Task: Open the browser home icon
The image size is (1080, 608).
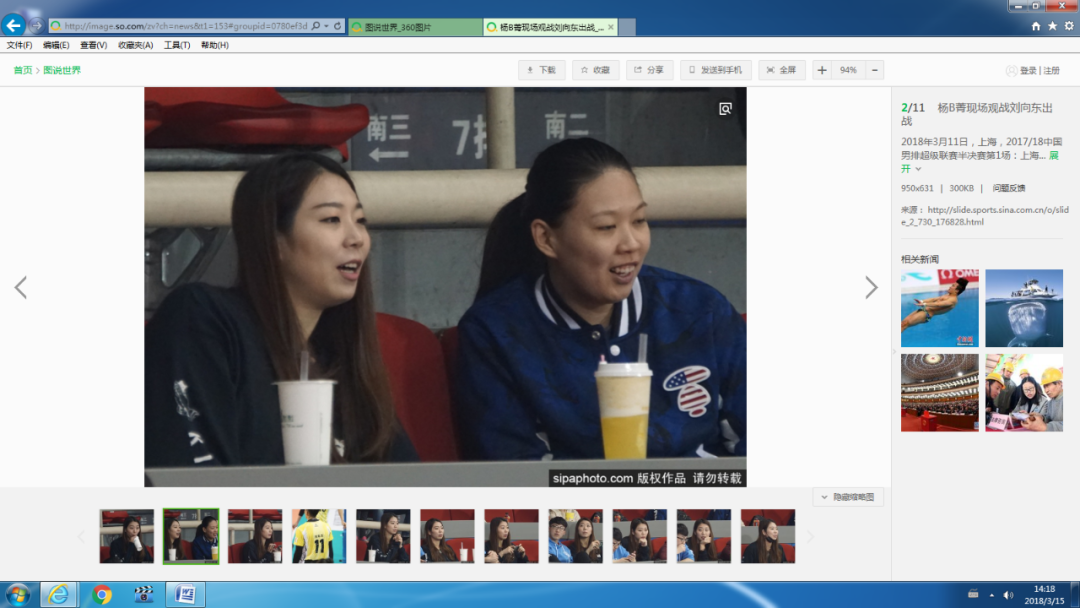Action: pyautogui.click(x=1036, y=26)
